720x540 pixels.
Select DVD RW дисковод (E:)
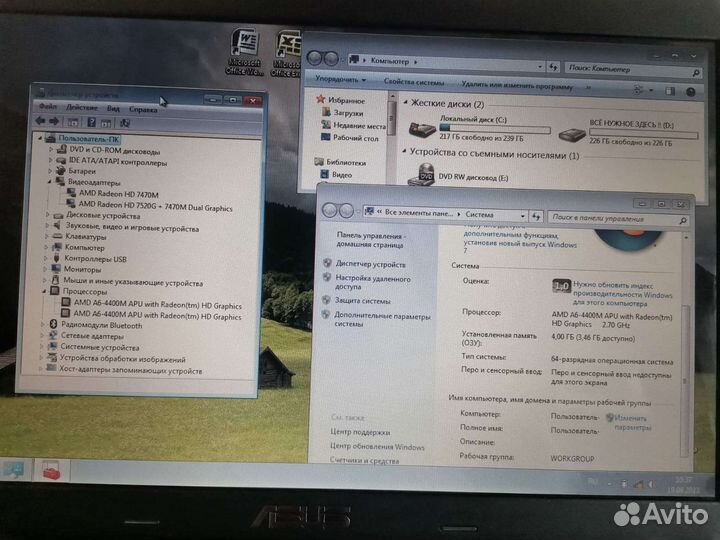coord(459,175)
